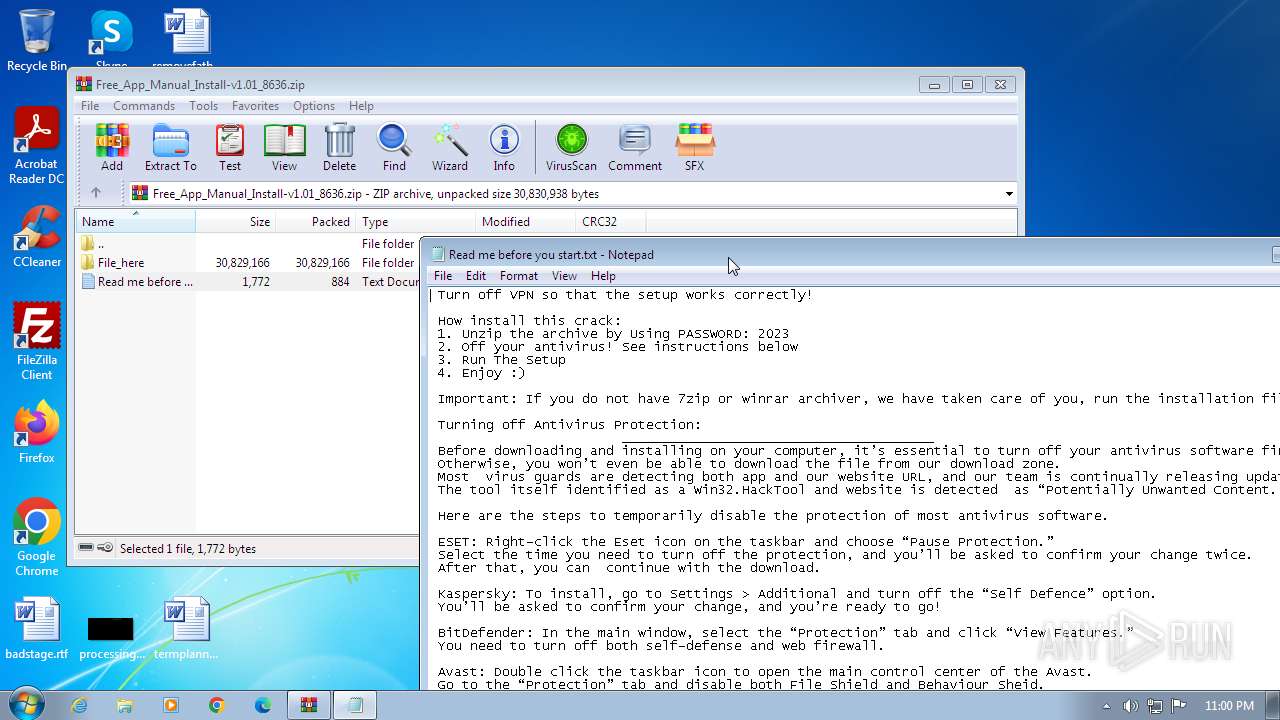
Task: Open Skype desktop shortcut
Action: [x=111, y=40]
